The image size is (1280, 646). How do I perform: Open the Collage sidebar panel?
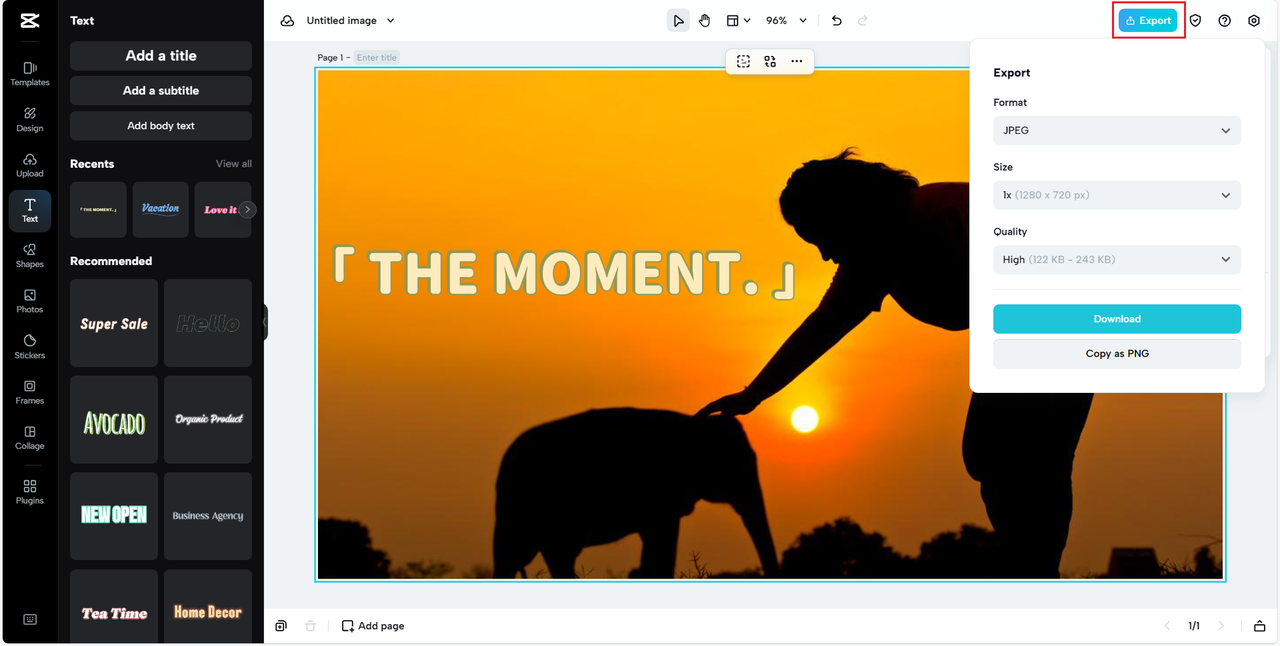pyautogui.click(x=30, y=438)
